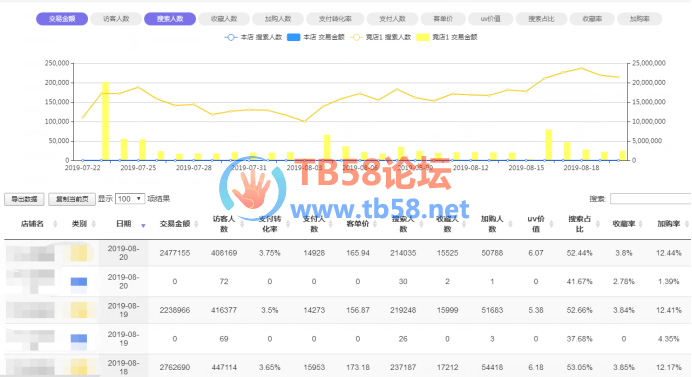The image size is (692, 377).
Task: Click the 搜索 table search input field
Action: click(651, 199)
